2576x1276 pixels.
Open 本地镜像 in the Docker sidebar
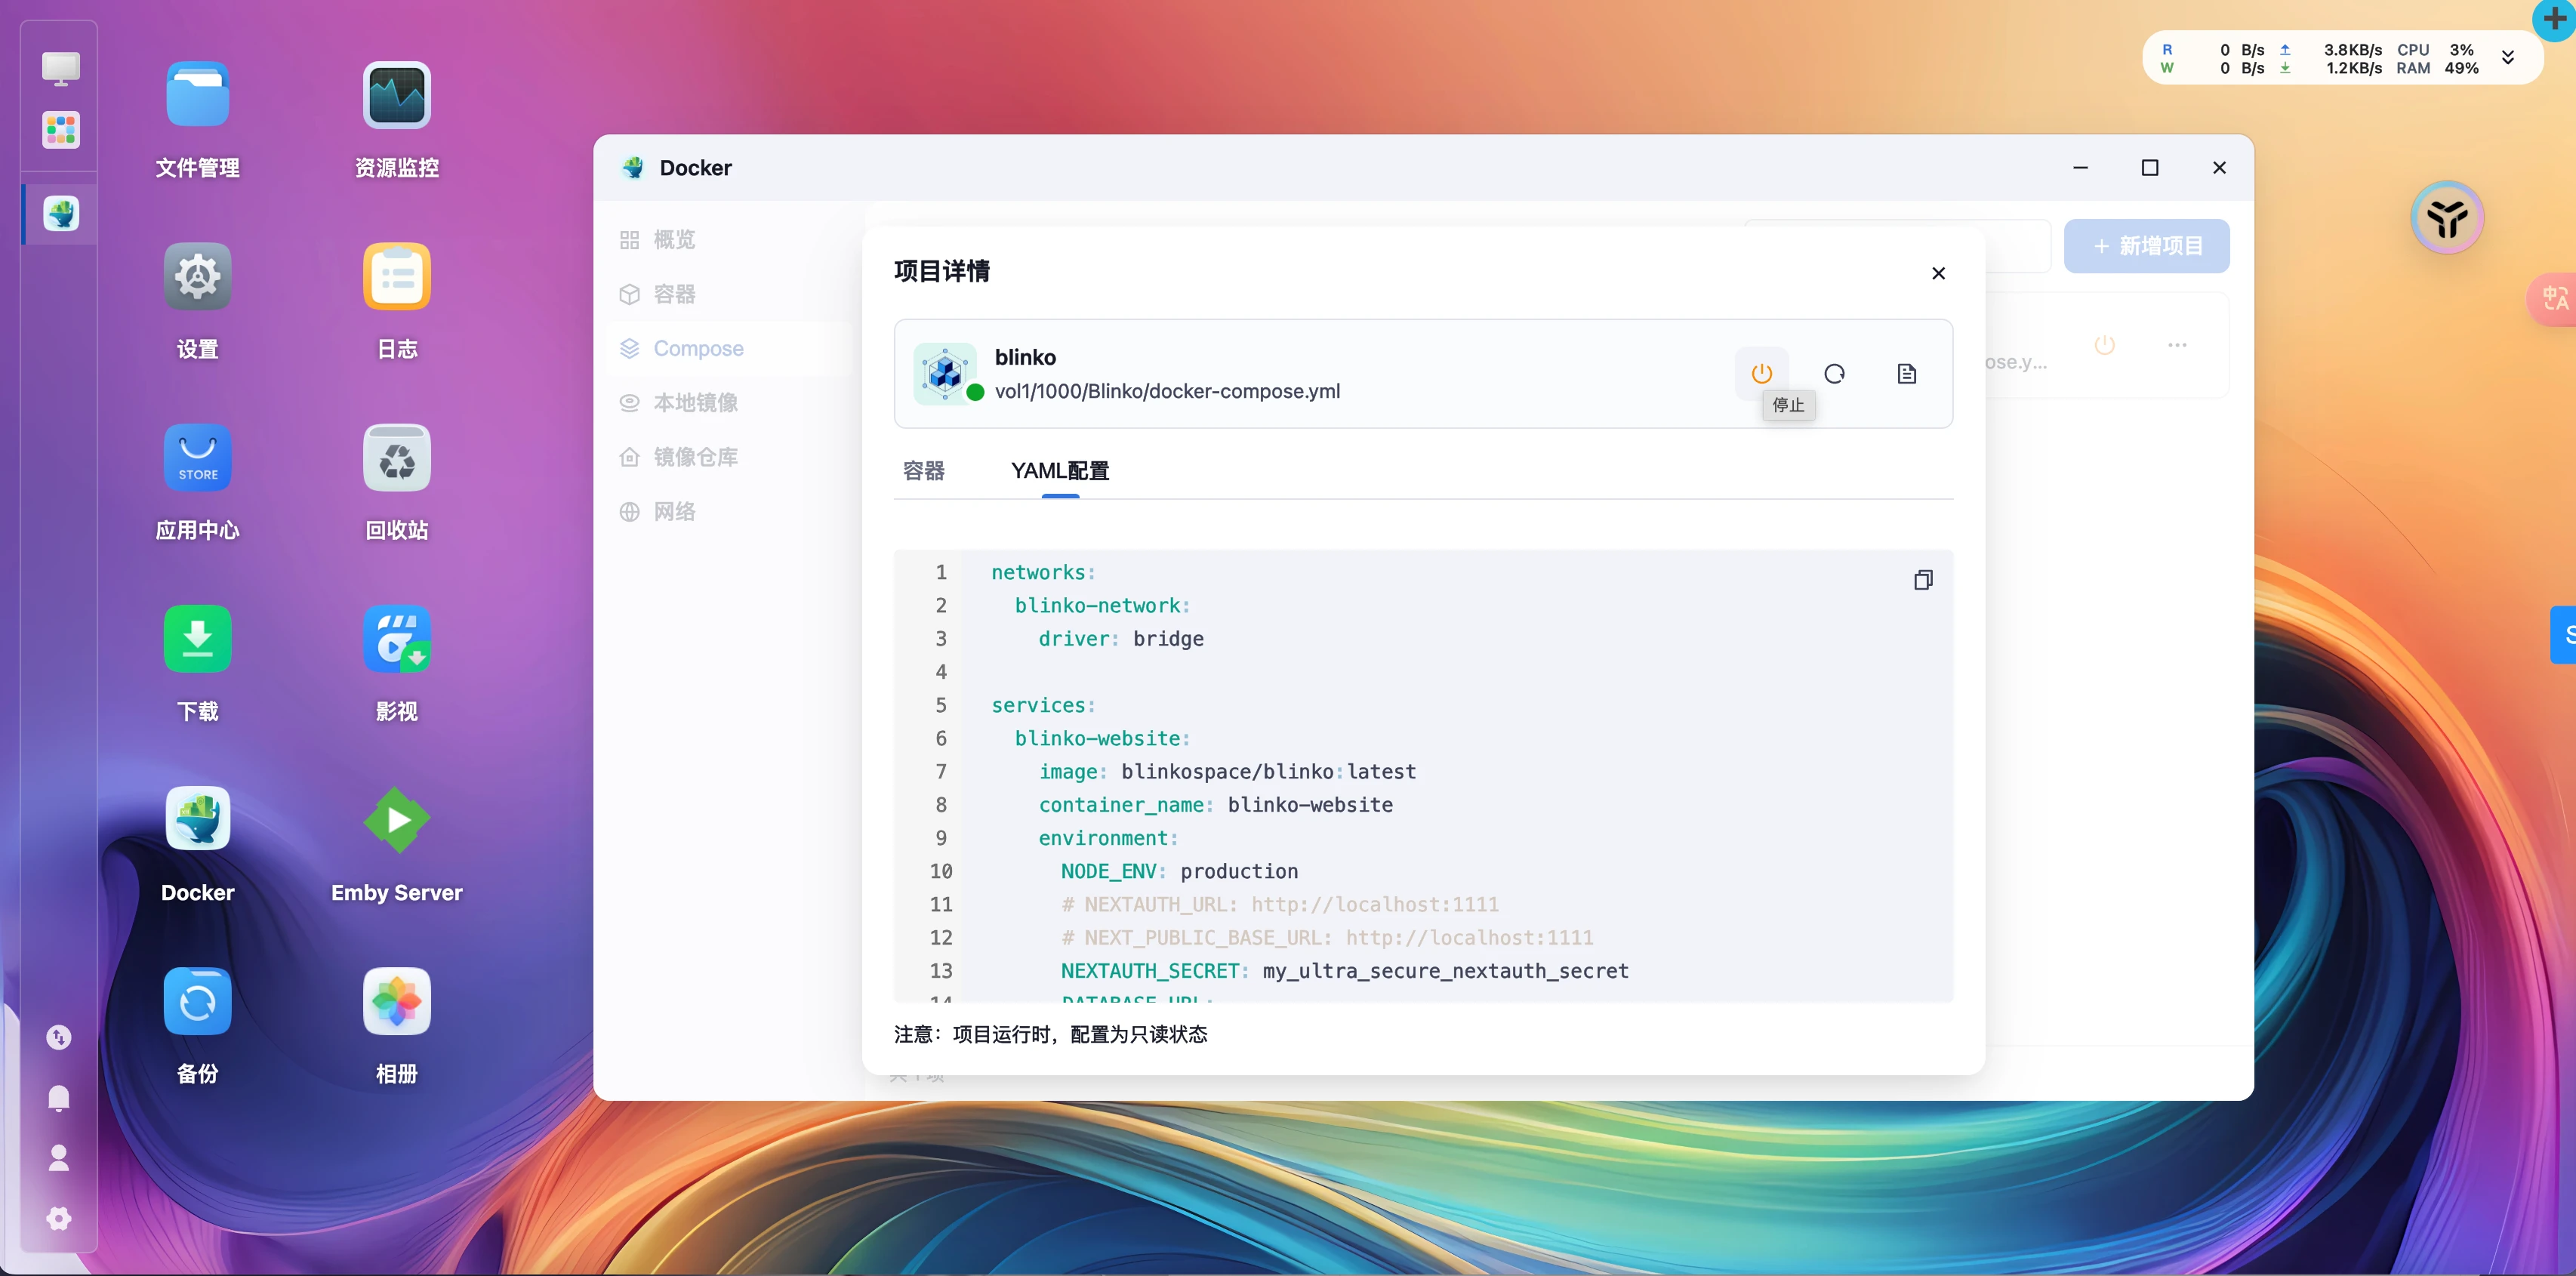(695, 402)
